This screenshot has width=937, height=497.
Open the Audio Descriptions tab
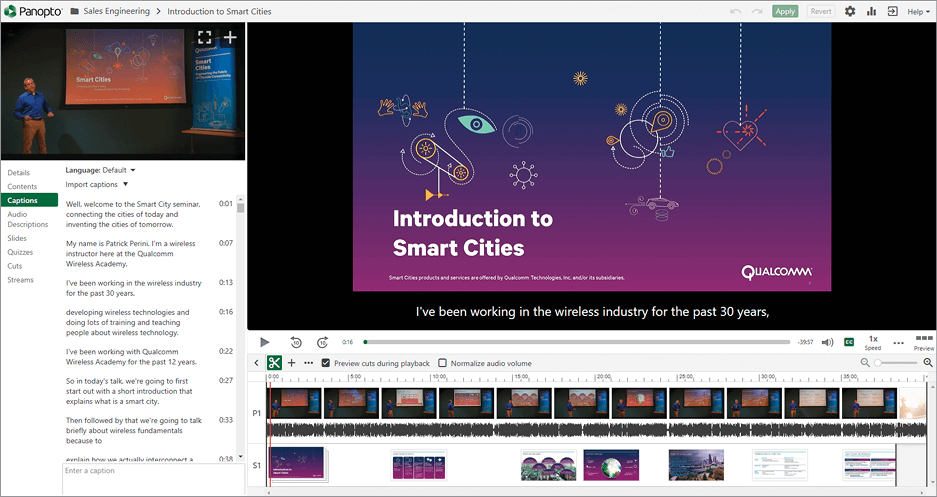pos(27,219)
